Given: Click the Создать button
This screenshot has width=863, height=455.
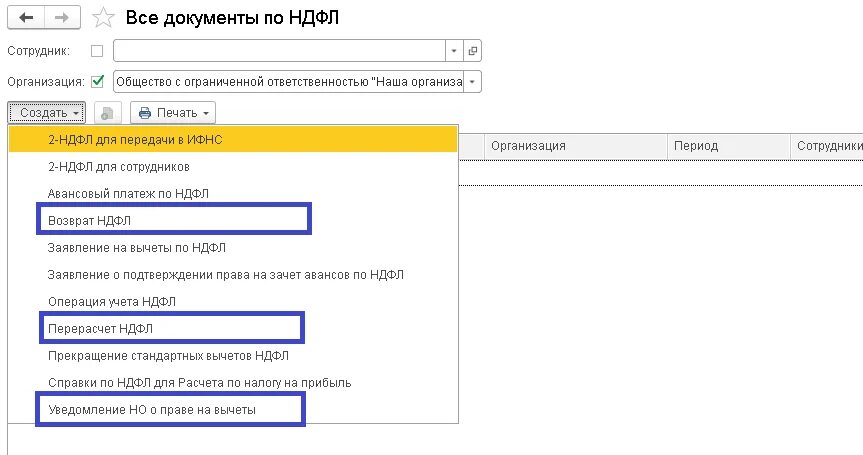Looking at the screenshot, I should (x=47, y=112).
